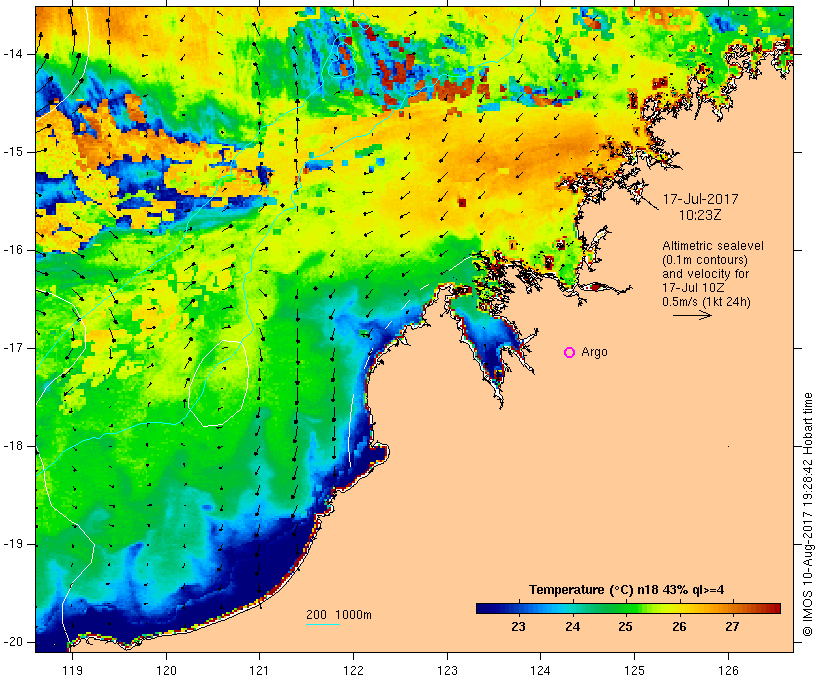Click the colorbar at 27 degrees

(x=733, y=608)
